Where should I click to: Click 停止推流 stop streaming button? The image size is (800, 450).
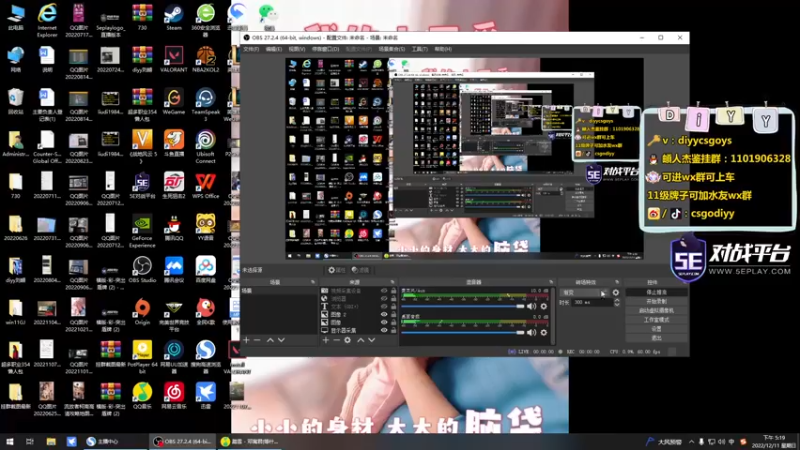tap(657, 292)
